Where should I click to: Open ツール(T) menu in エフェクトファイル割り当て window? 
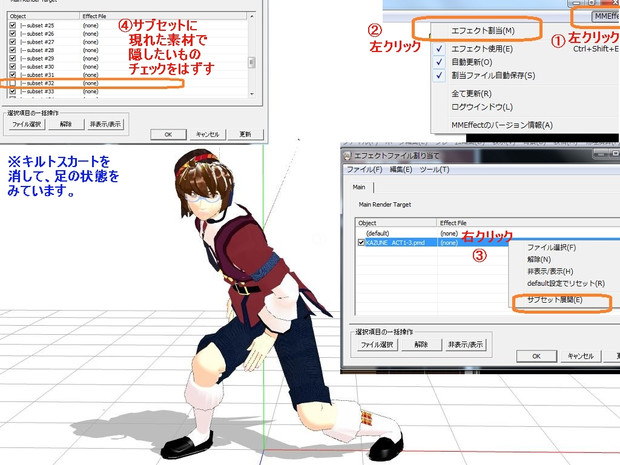[x=434, y=170]
